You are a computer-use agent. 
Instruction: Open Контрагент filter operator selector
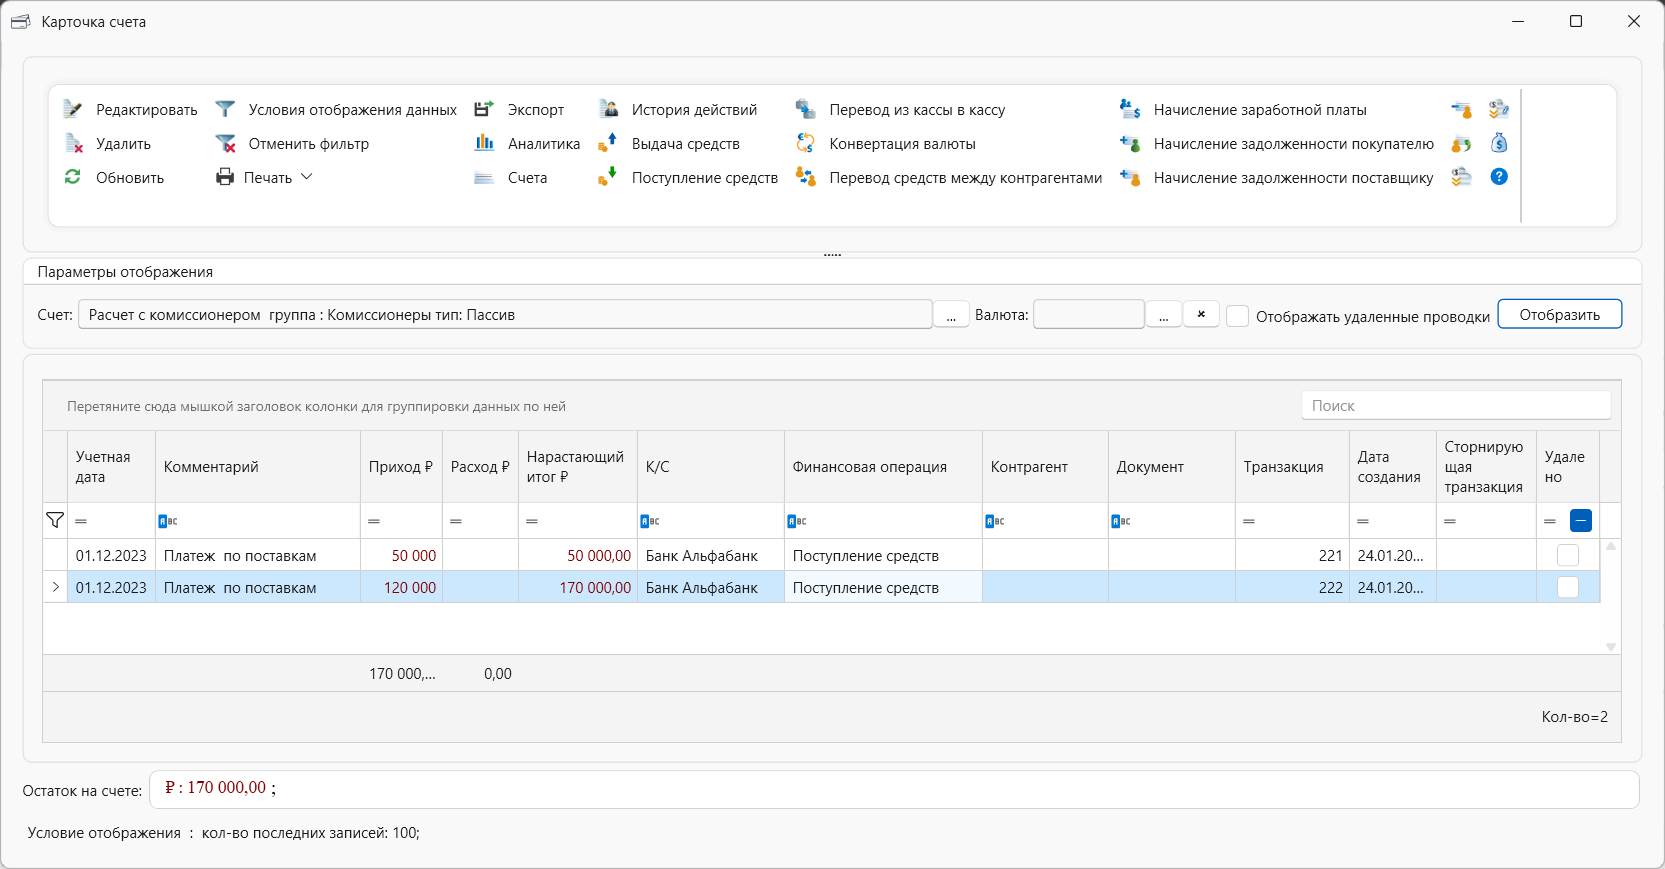coord(995,521)
